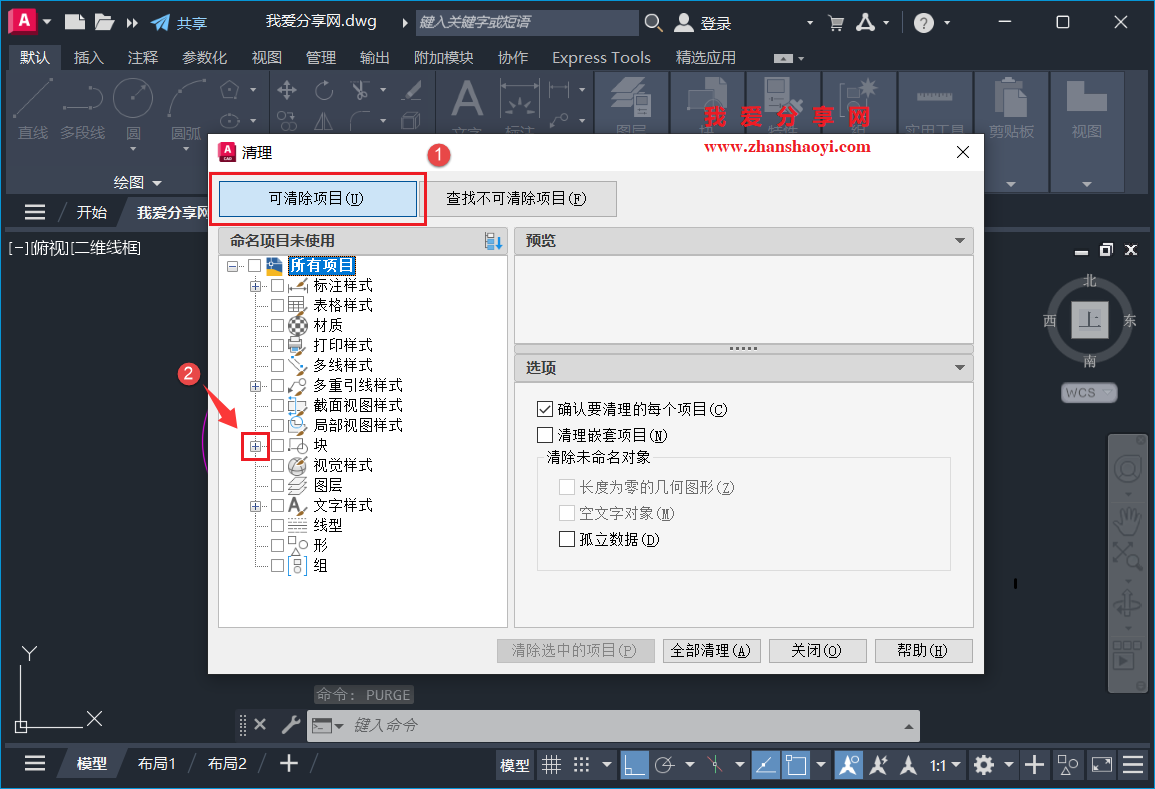Switch to 布局1 layout tab
The image size is (1155, 789).
click(156, 764)
